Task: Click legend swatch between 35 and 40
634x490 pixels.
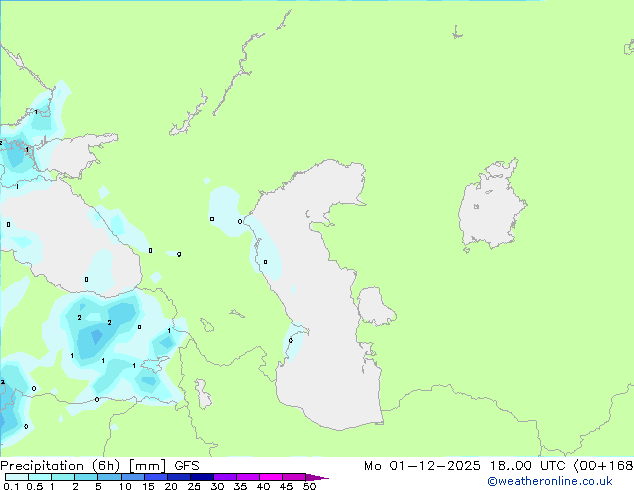Action: (x=247, y=477)
